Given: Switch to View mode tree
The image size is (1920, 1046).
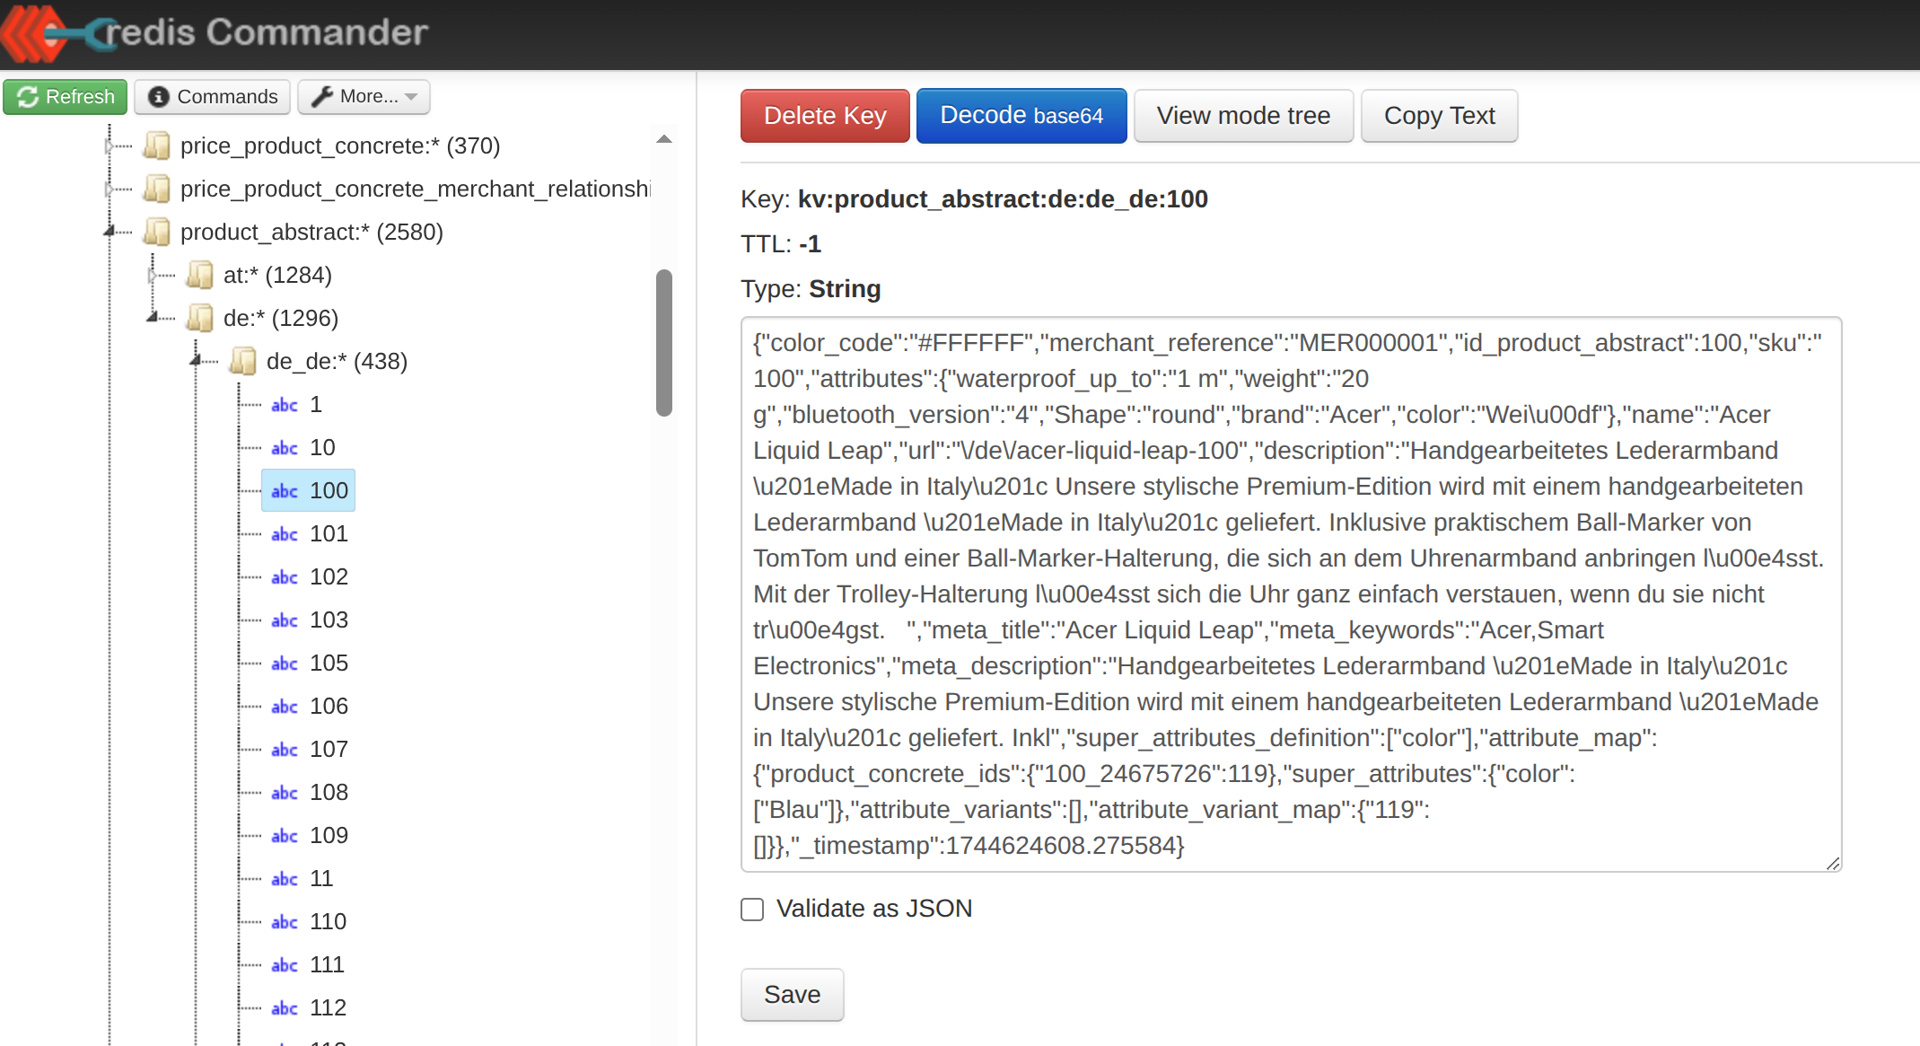Looking at the screenshot, I should (1243, 116).
